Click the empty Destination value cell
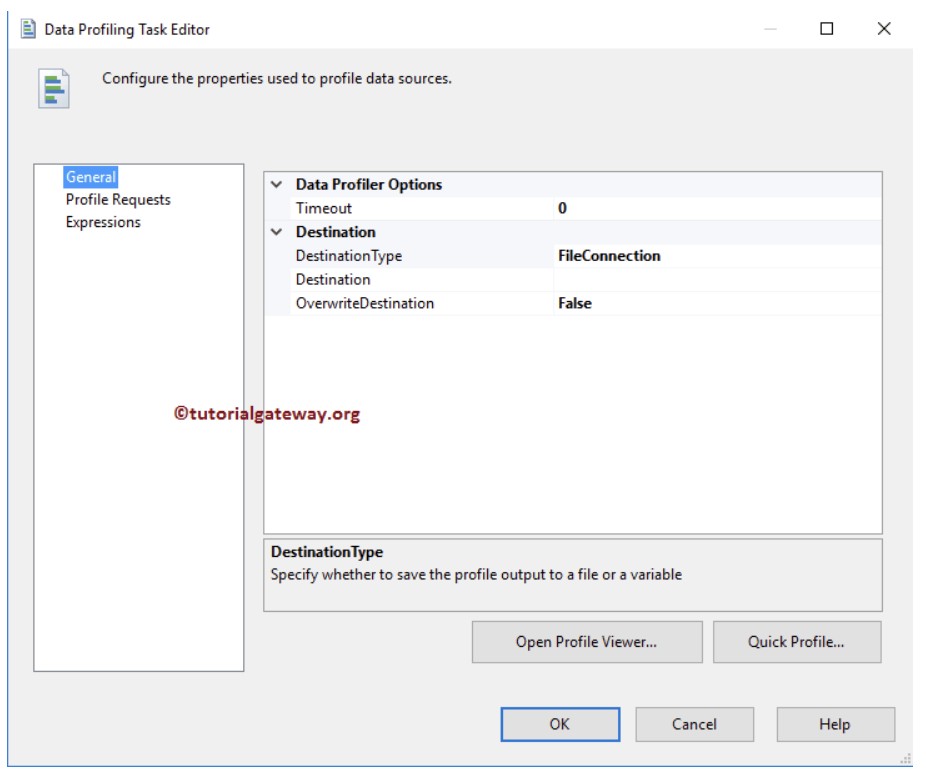The image size is (926, 773). click(x=718, y=279)
